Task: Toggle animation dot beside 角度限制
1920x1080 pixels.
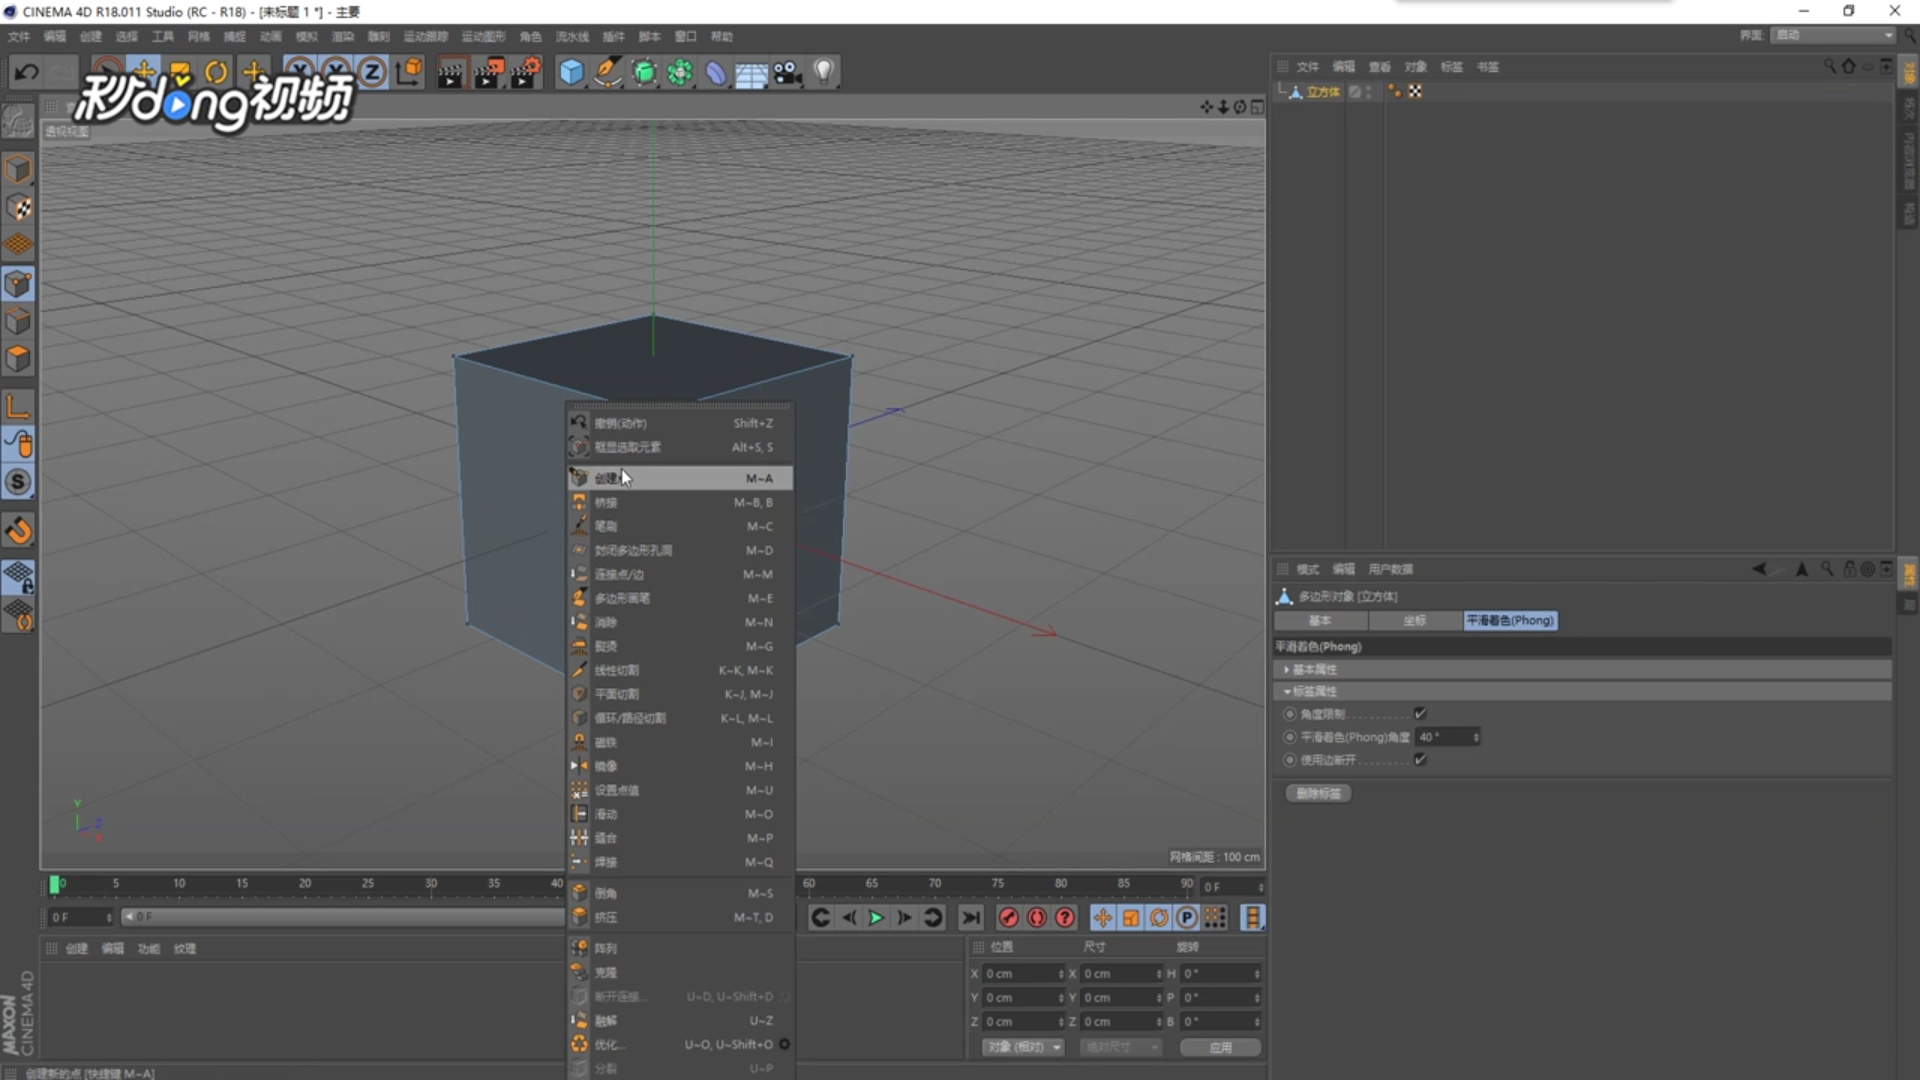Action: coord(1290,714)
